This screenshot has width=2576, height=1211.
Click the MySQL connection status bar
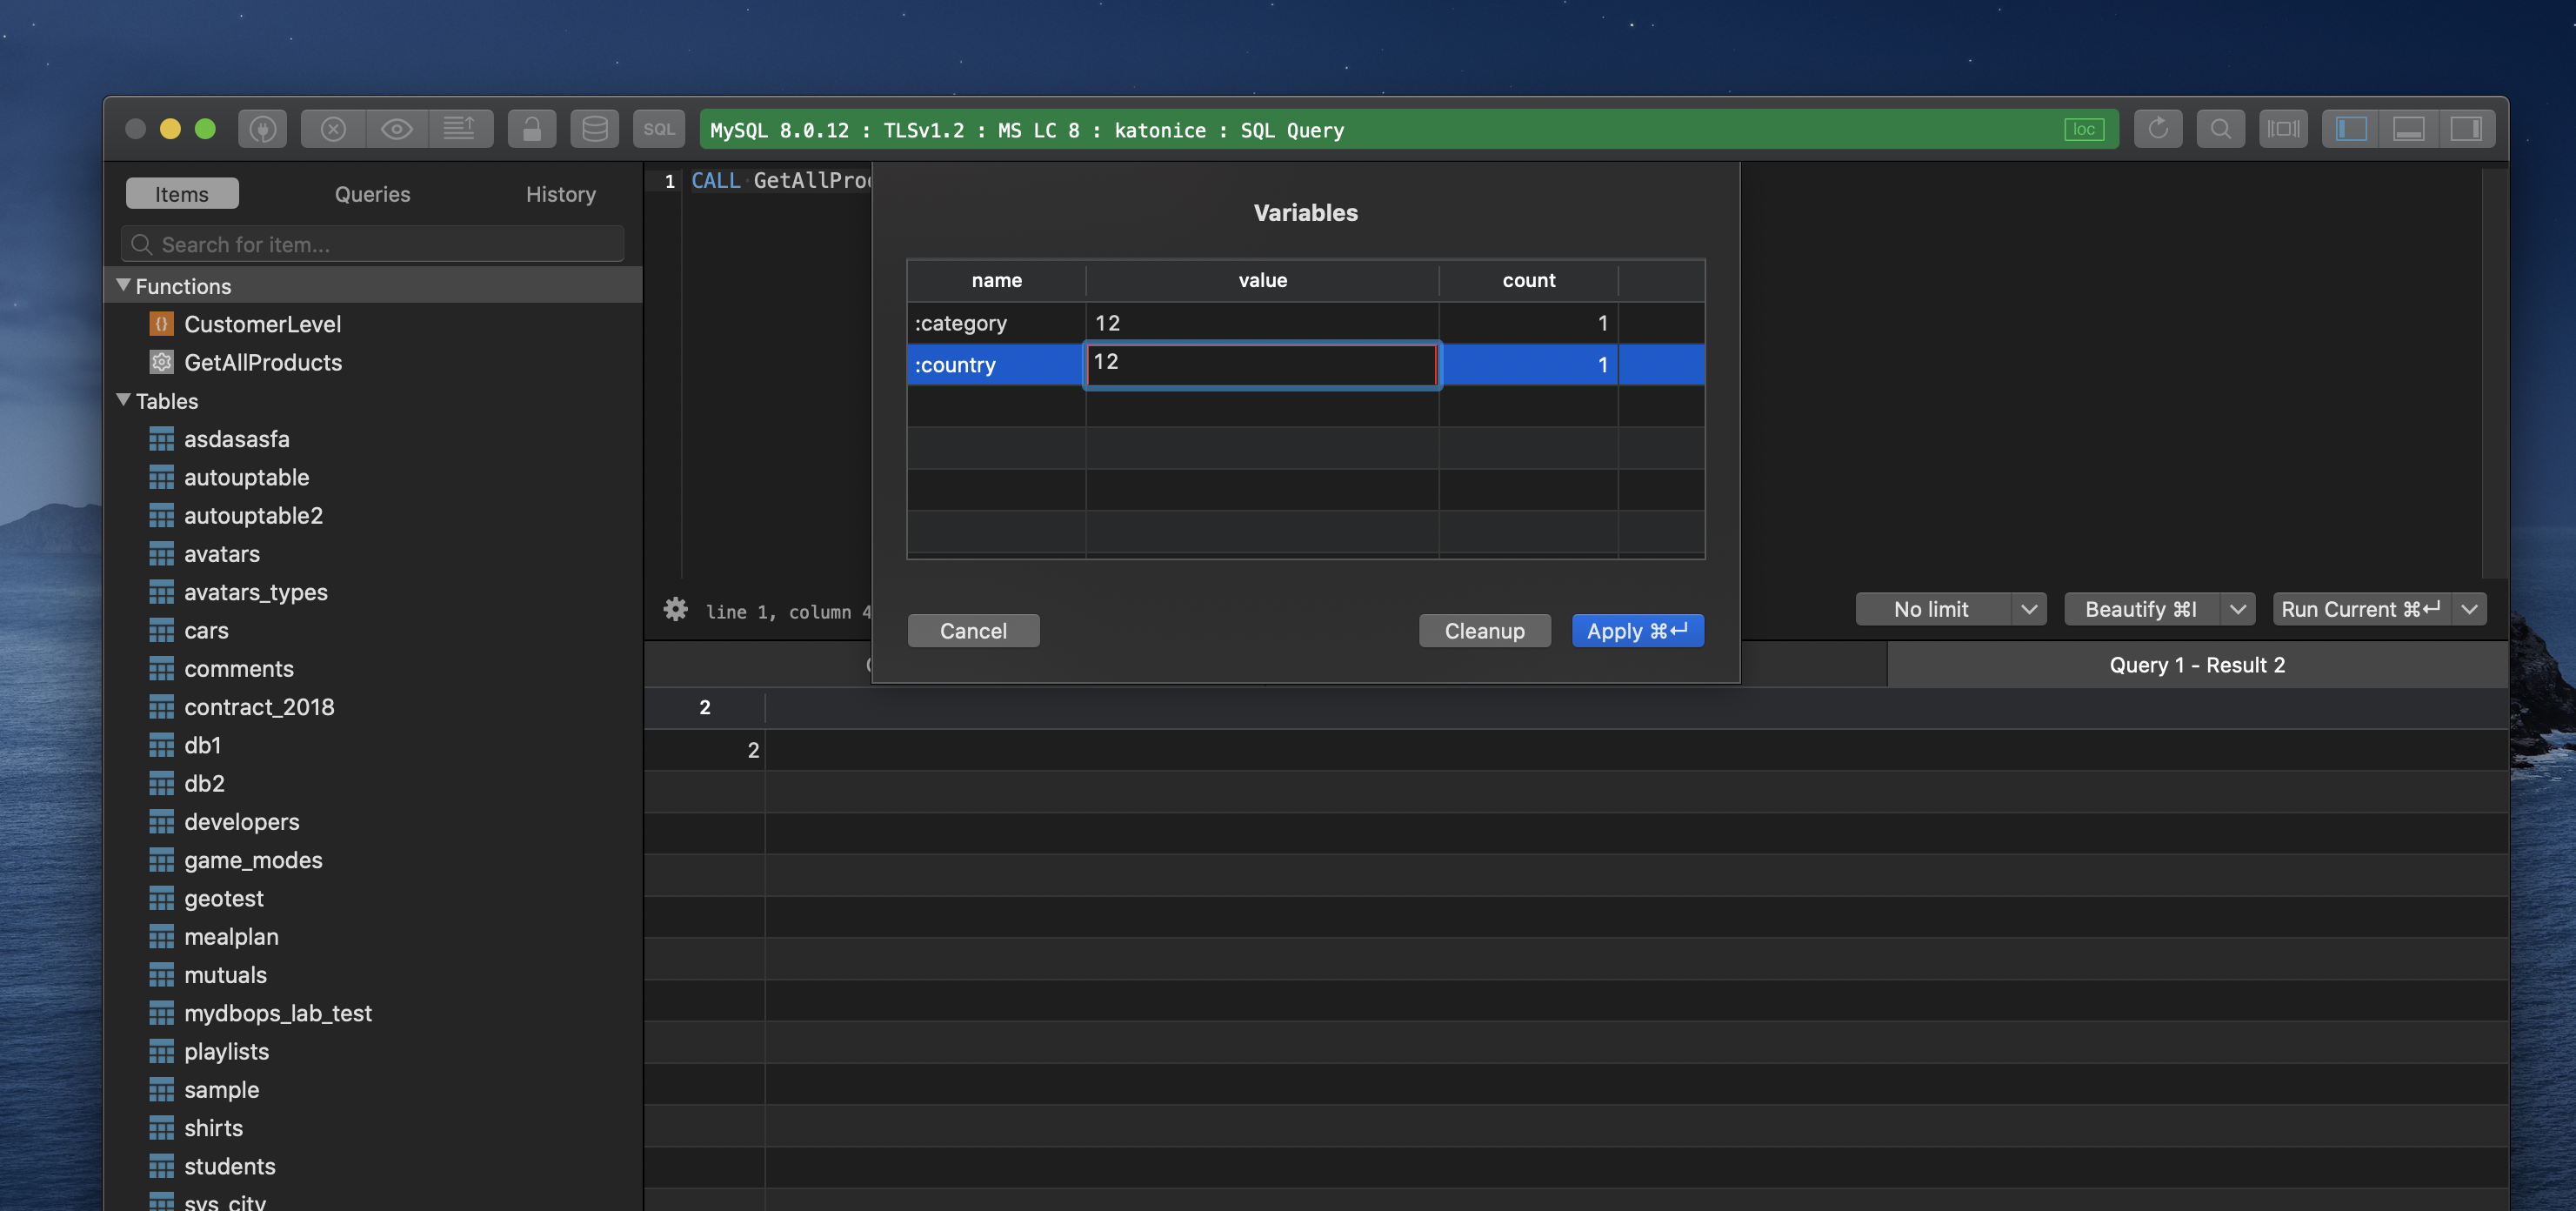[1408, 129]
